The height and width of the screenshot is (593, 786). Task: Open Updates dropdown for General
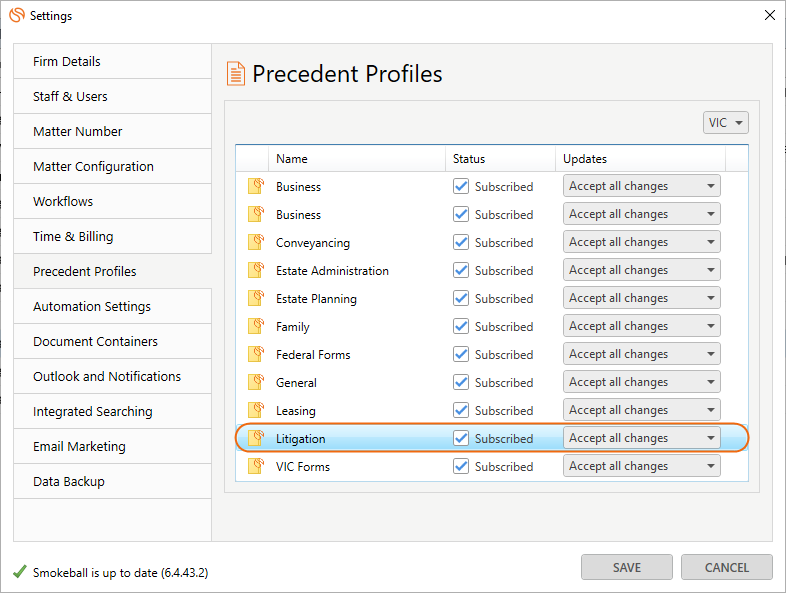click(x=642, y=382)
